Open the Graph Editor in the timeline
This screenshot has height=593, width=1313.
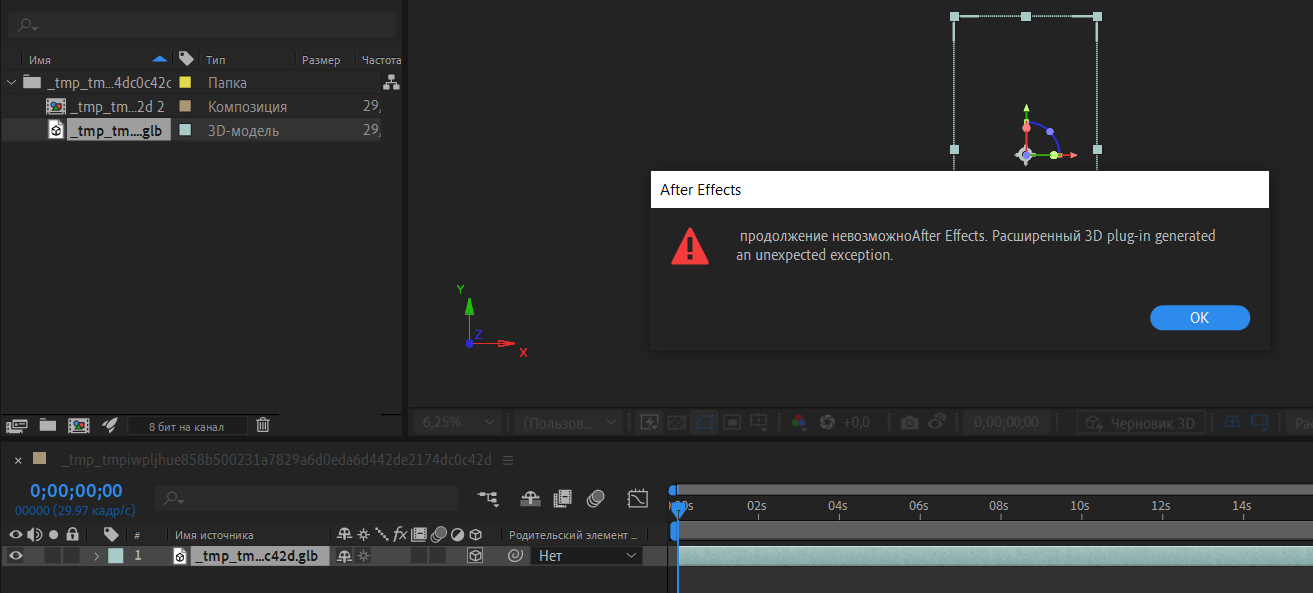tap(637, 497)
